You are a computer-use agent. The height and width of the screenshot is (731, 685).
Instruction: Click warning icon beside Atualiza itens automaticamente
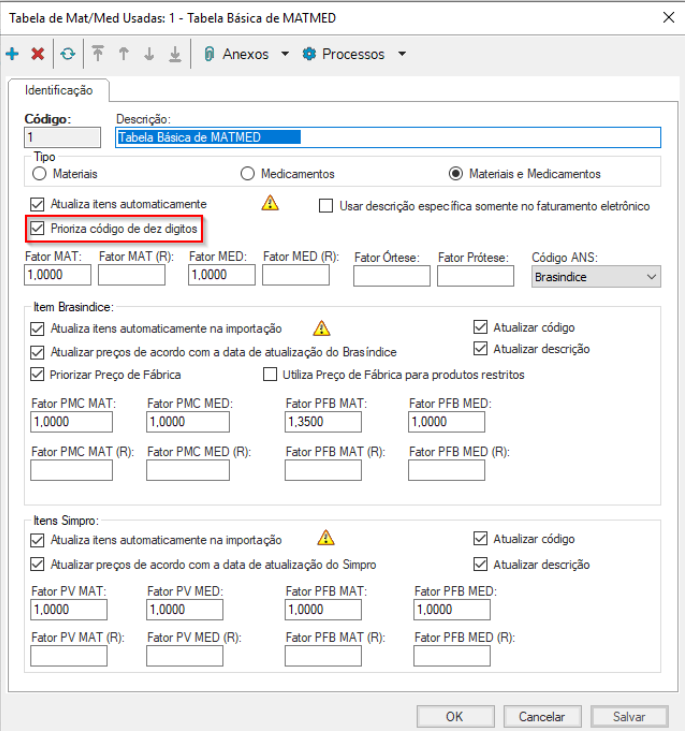click(x=270, y=203)
